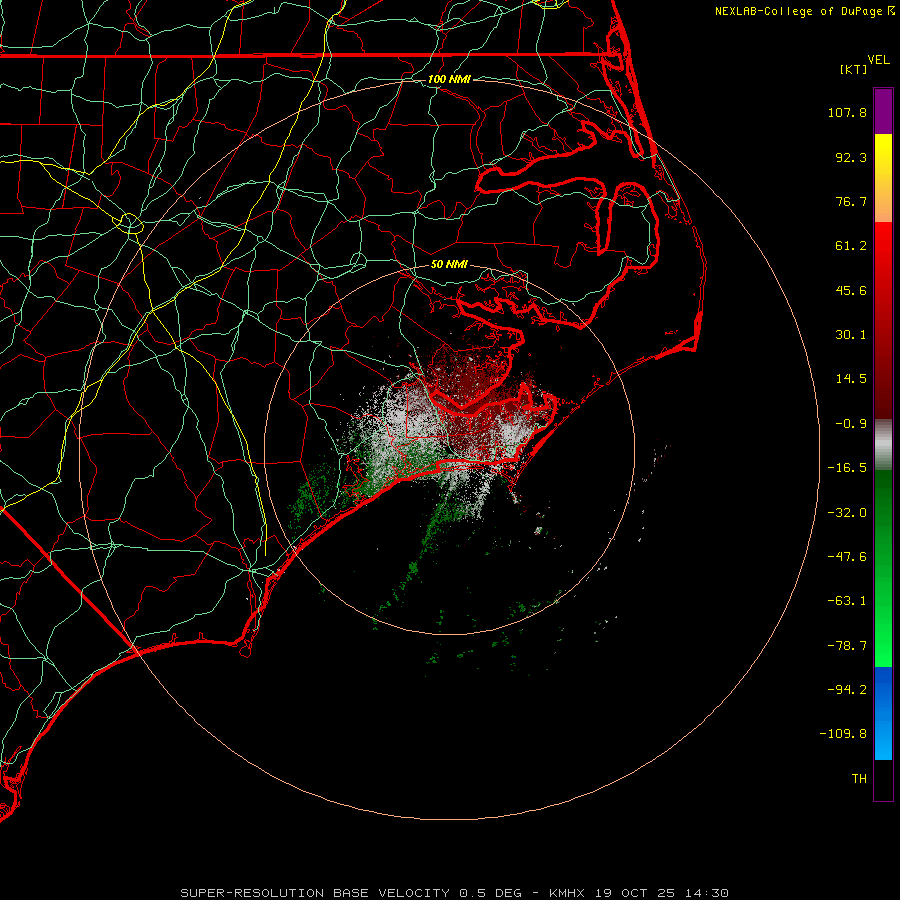Click the 107.8 legend value
Screen dimensions: 900x900
(847, 112)
